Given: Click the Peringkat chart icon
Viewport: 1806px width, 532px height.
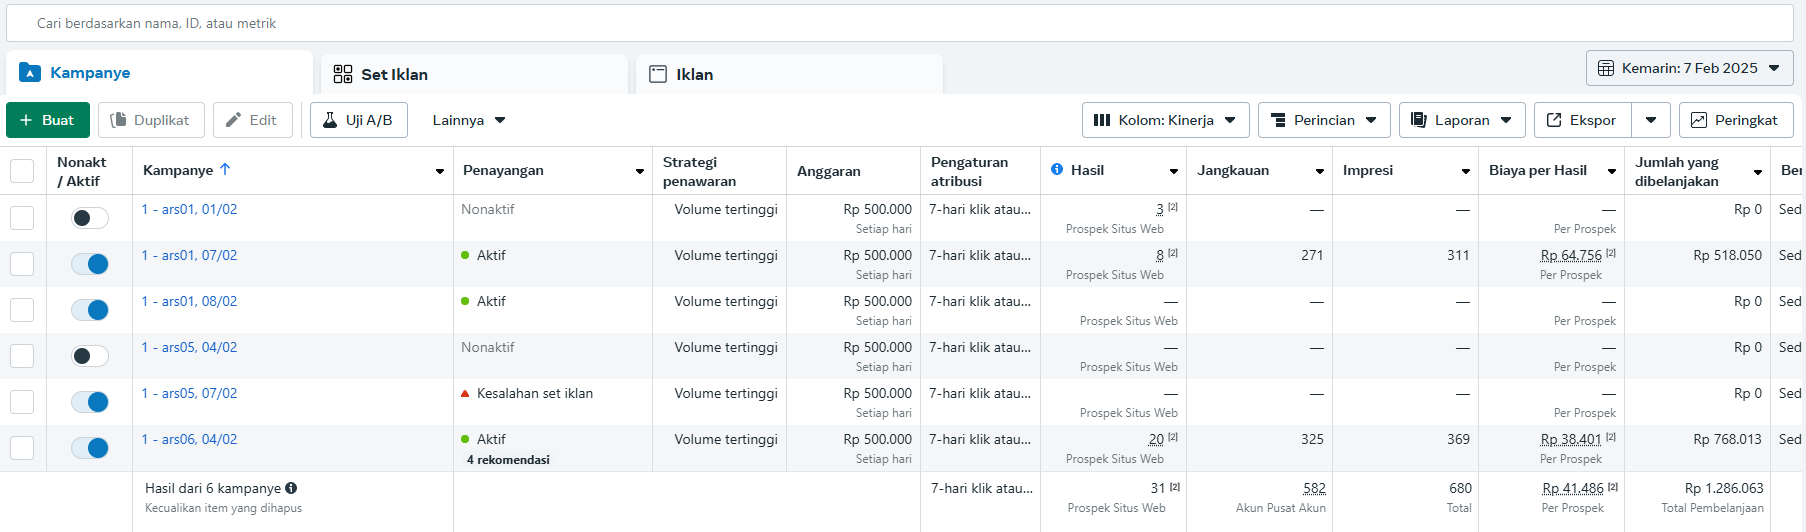Looking at the screenshot, I should [1698, 120].
